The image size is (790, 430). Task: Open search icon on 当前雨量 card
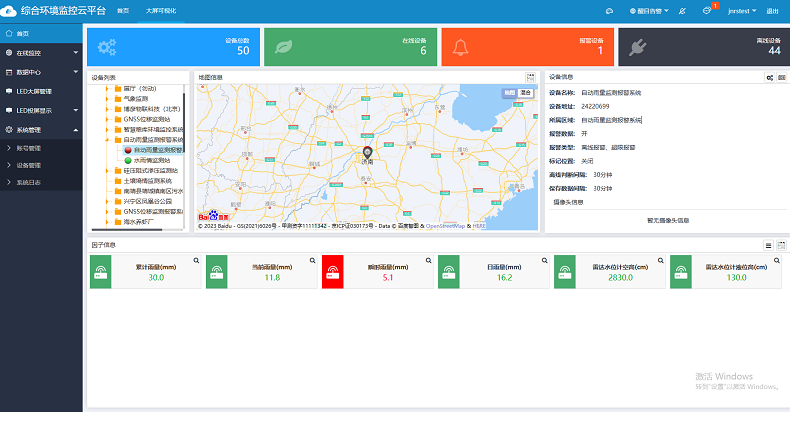coord(312,261)
